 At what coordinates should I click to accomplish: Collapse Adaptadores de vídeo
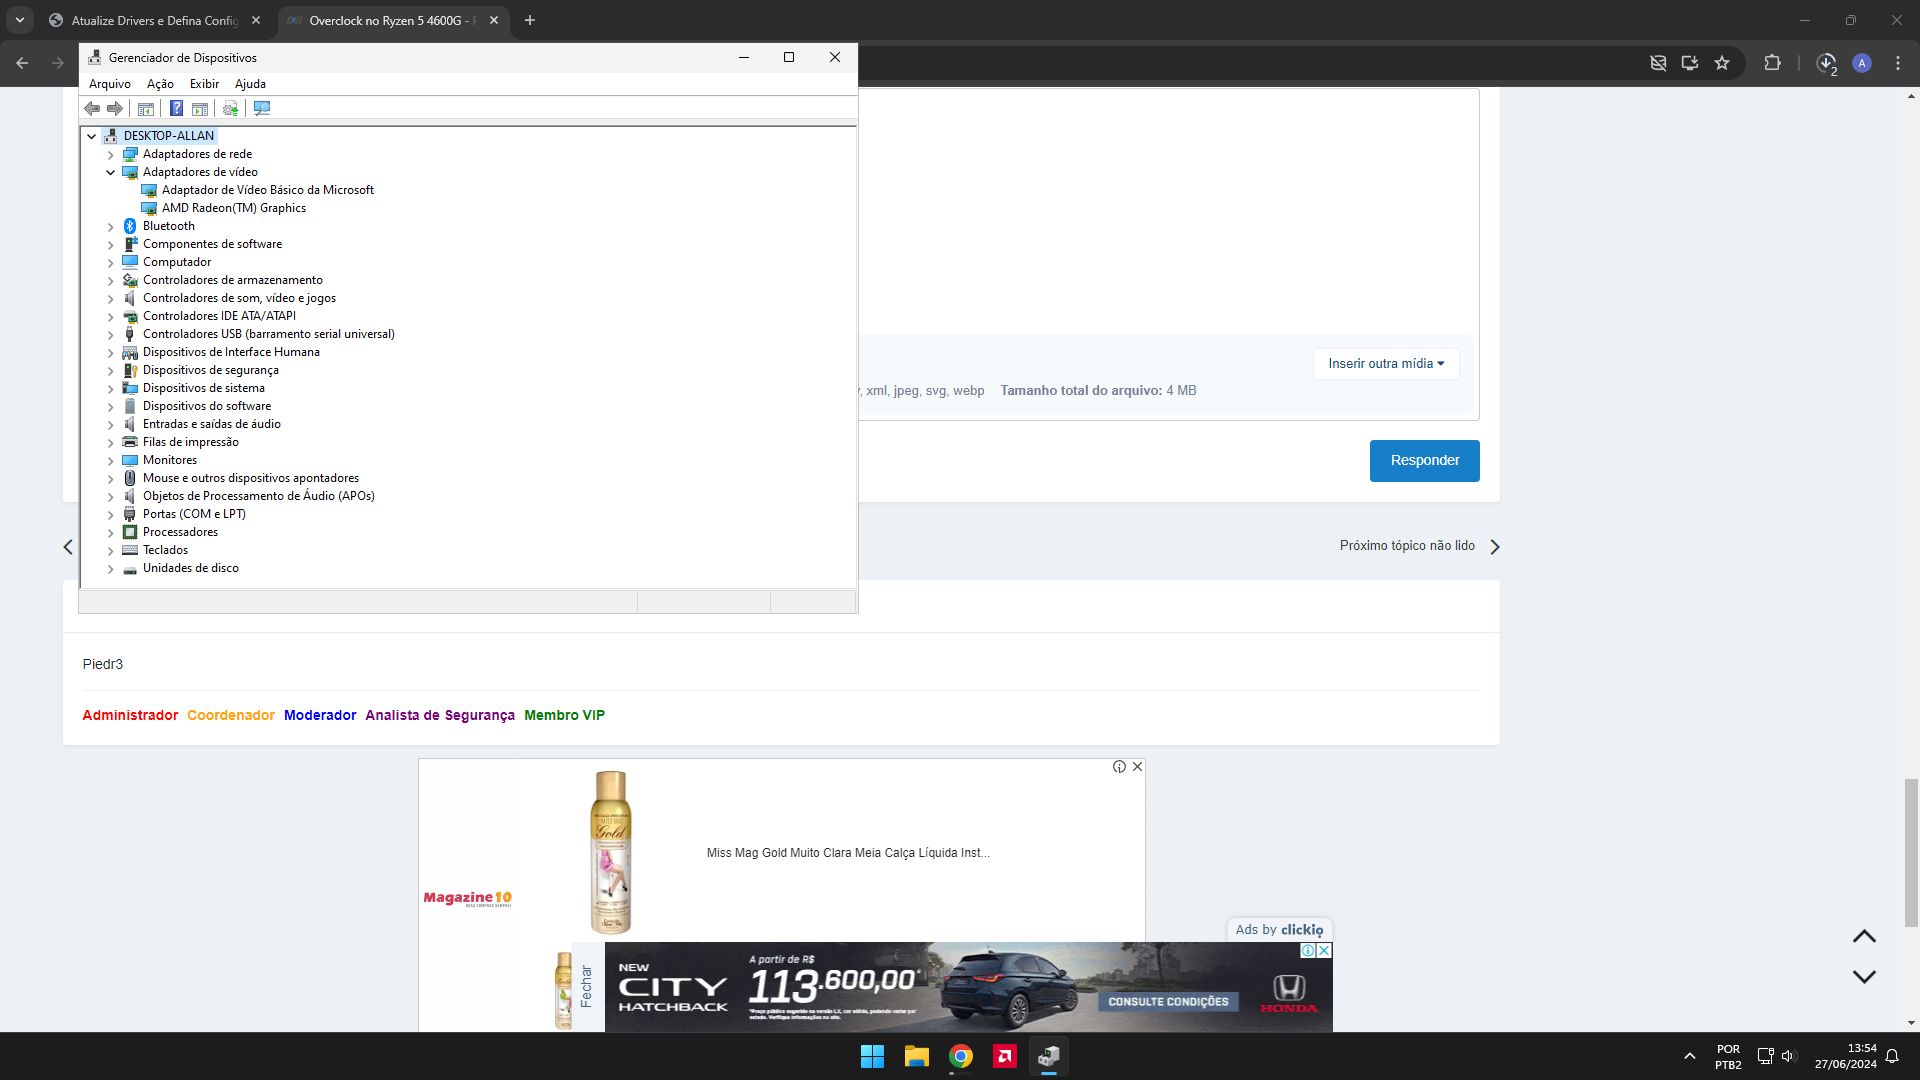111,172
